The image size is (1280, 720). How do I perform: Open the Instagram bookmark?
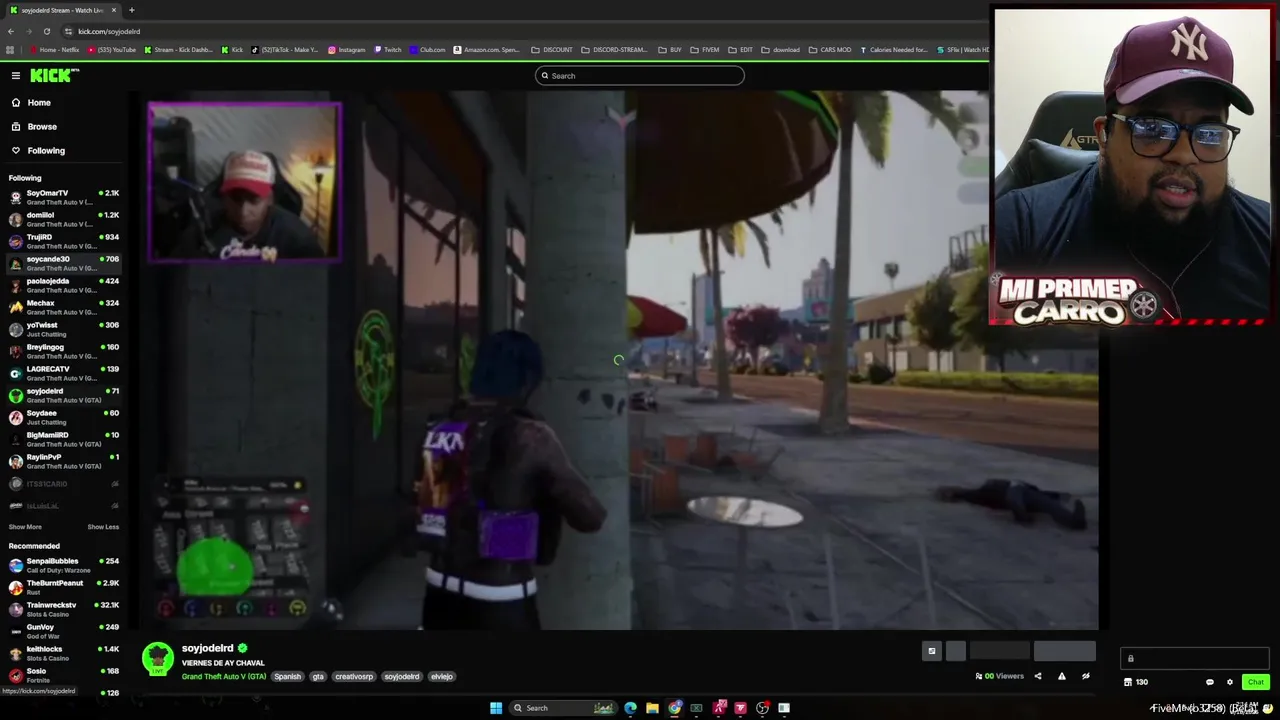tap(347, 49)
